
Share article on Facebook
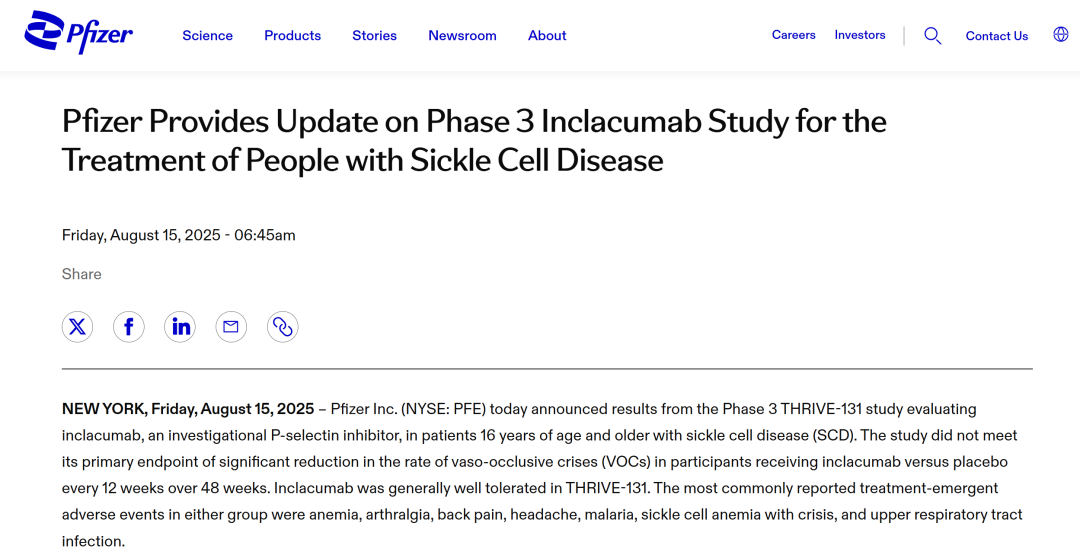(129, 326)
